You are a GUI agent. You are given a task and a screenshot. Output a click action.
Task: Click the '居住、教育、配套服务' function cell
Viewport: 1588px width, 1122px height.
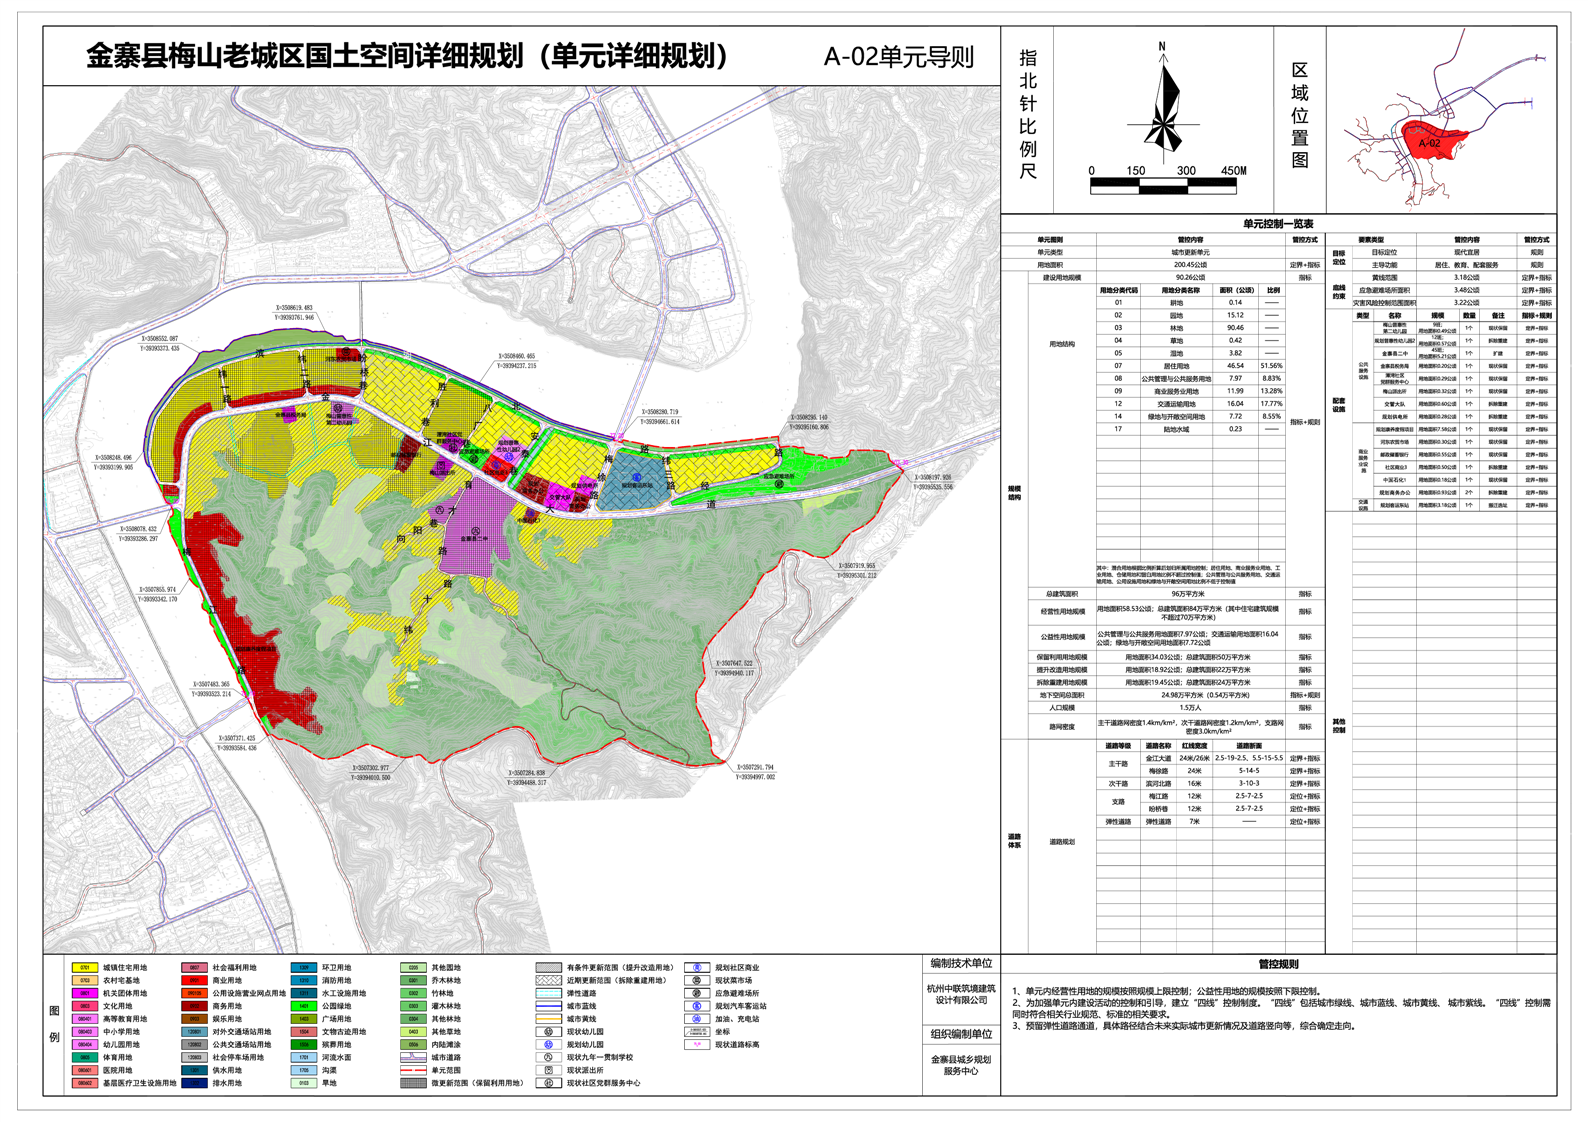1466,265
